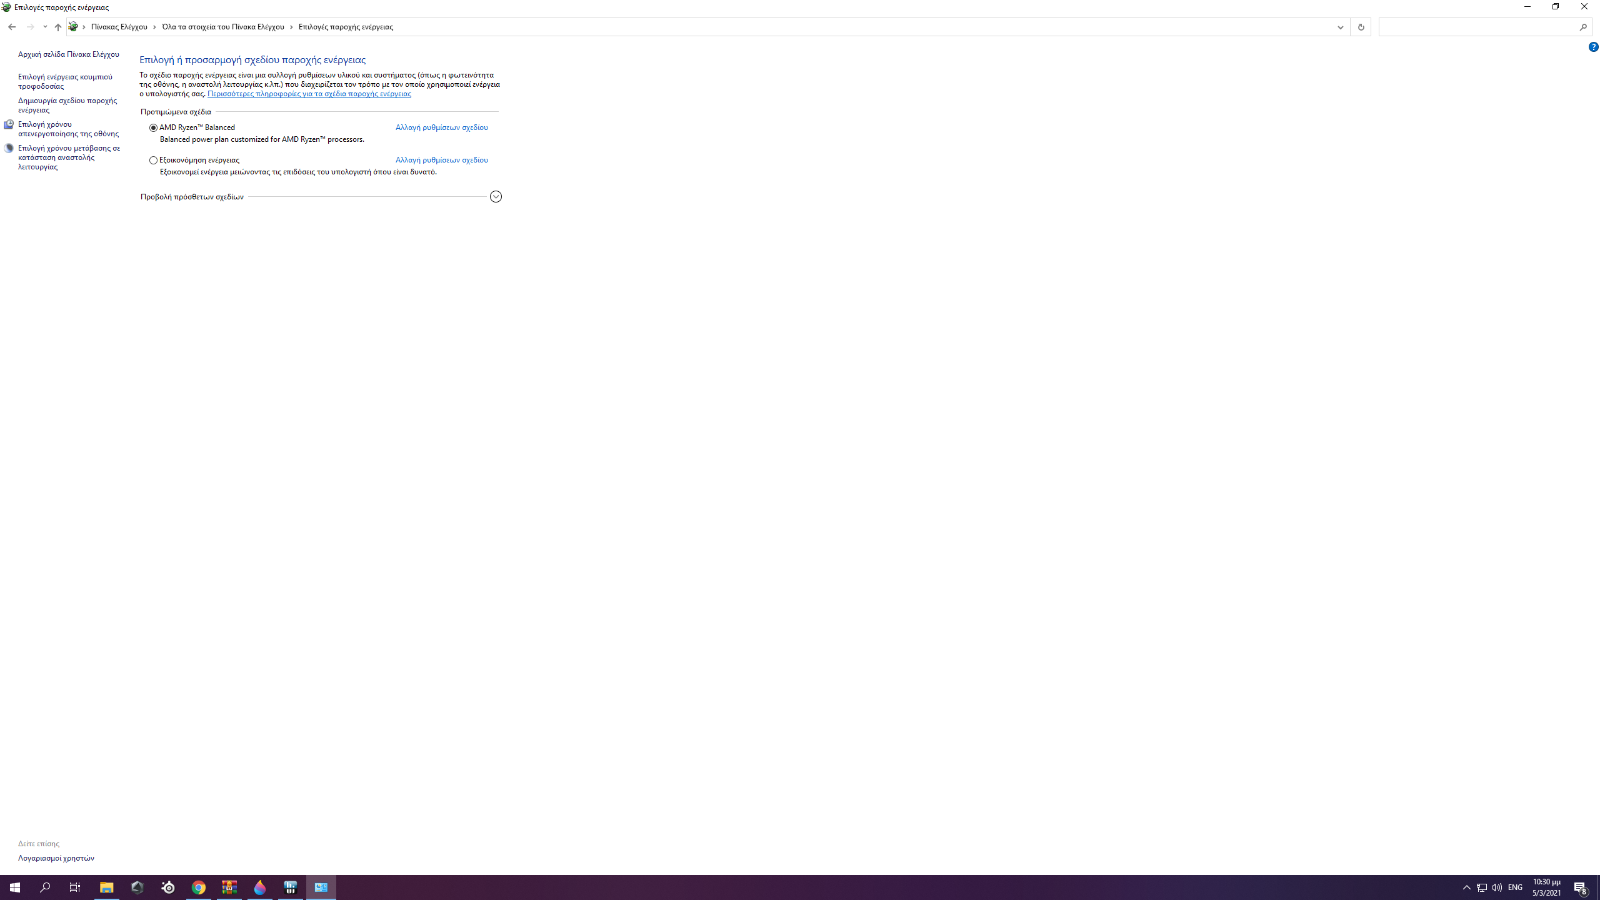Screen dimensions: 1600x900
Task: Click the Όλα τα στοιχεία breadcrumb
Action: click(223, 27)
